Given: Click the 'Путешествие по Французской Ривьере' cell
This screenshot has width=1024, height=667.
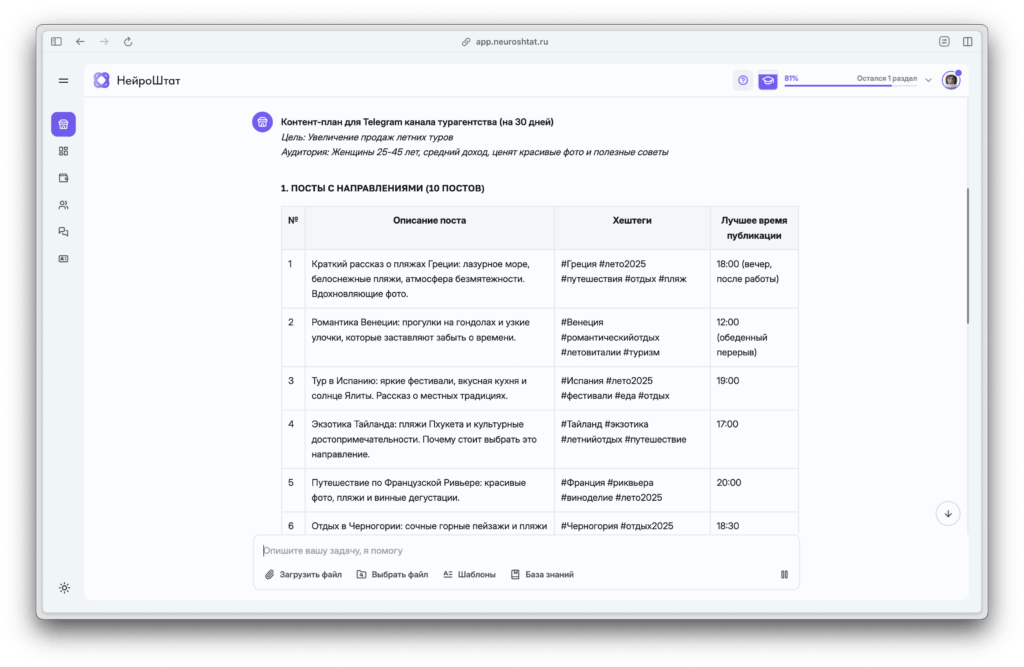Looking at the screenshot, I should pos(429,490).
